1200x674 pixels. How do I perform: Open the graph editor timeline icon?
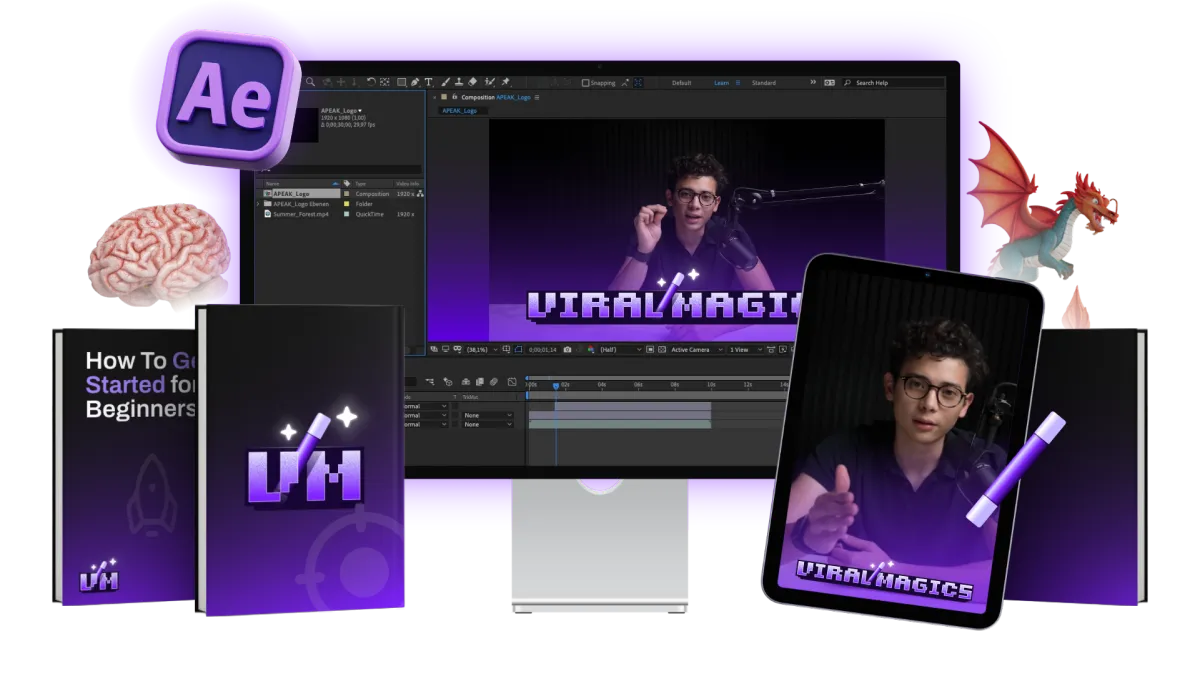click(512, 382)
